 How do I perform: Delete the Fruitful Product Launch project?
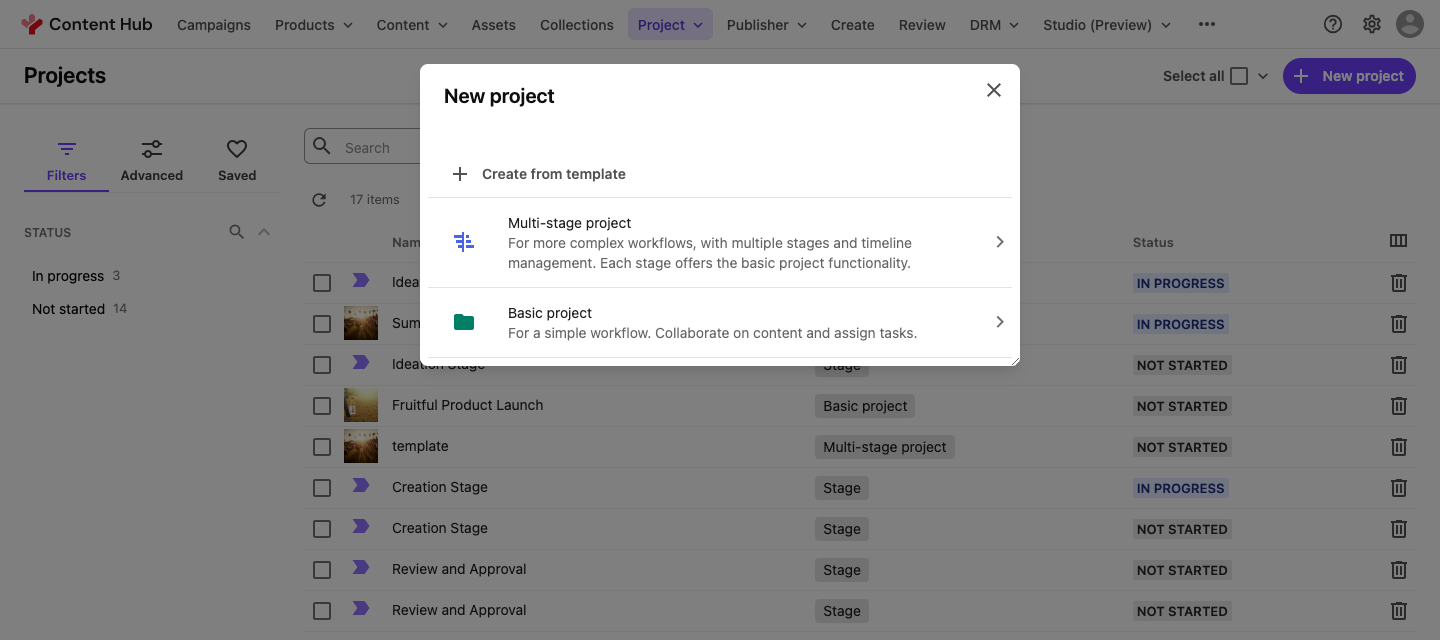[1398, 405]
